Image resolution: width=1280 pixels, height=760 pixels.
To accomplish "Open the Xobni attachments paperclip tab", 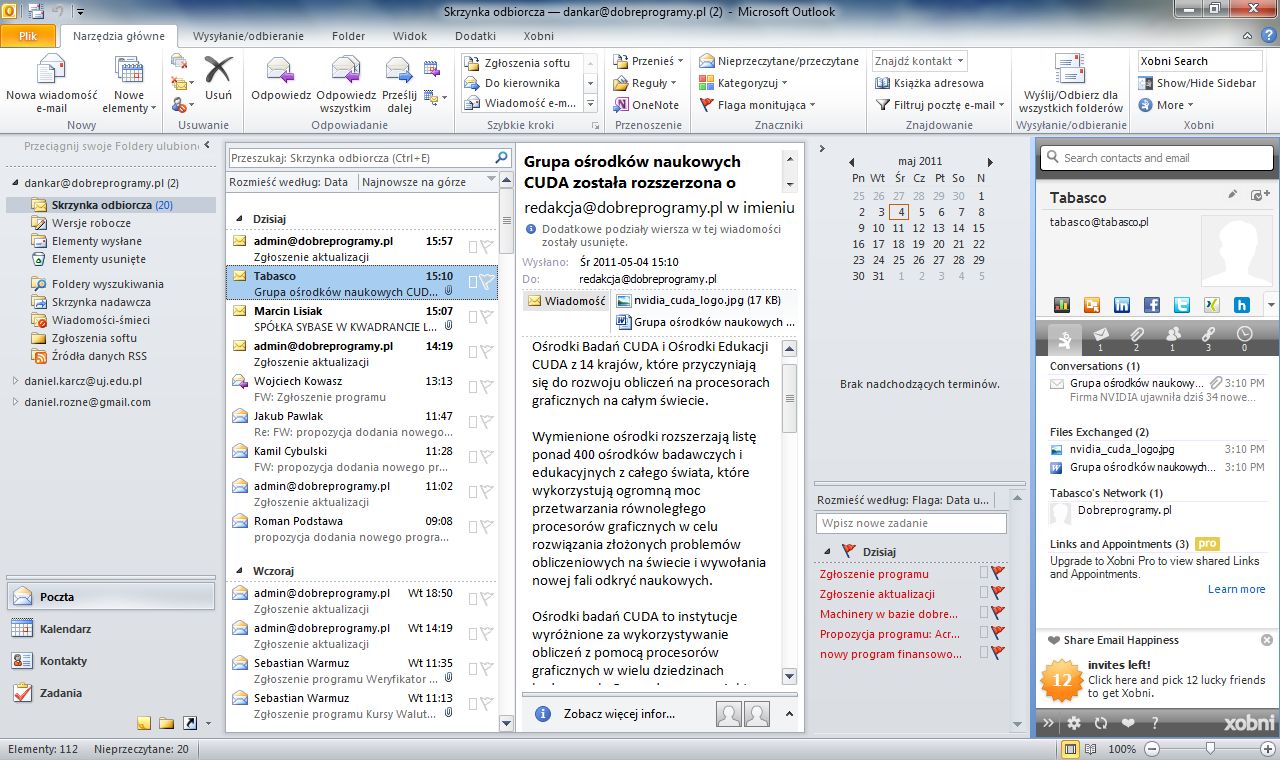I will tap(1136, 338).
